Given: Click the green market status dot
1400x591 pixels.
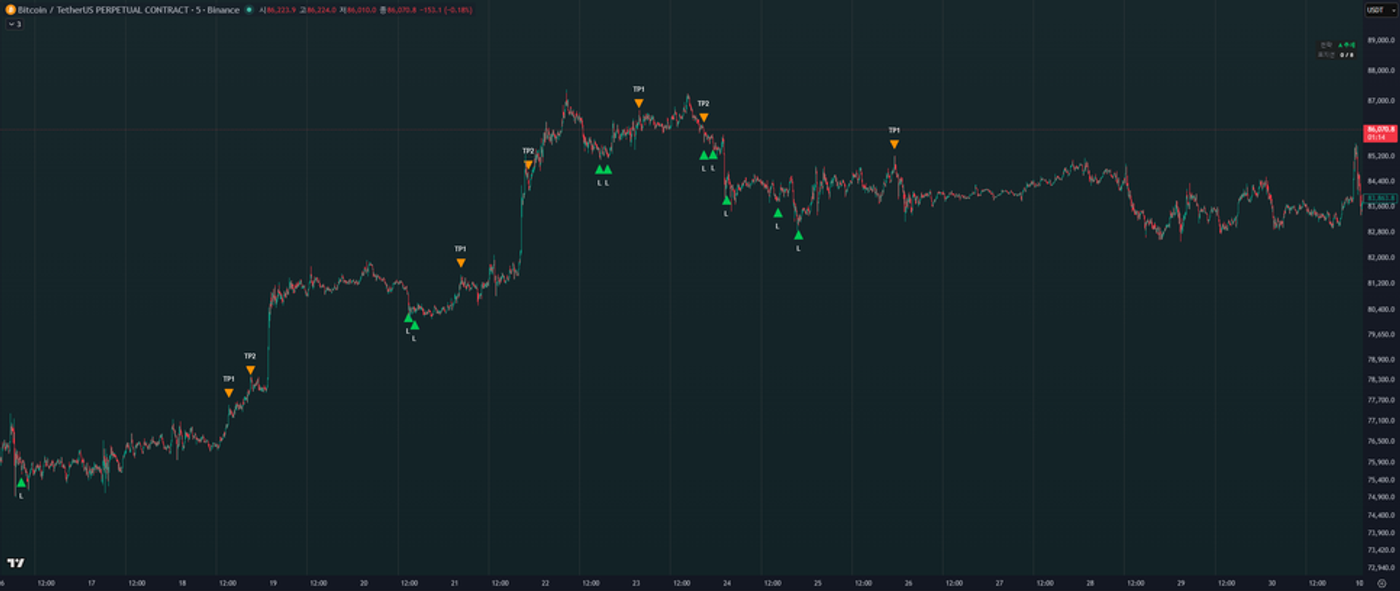Looking at the screenshot, I should tap(249, 9).
